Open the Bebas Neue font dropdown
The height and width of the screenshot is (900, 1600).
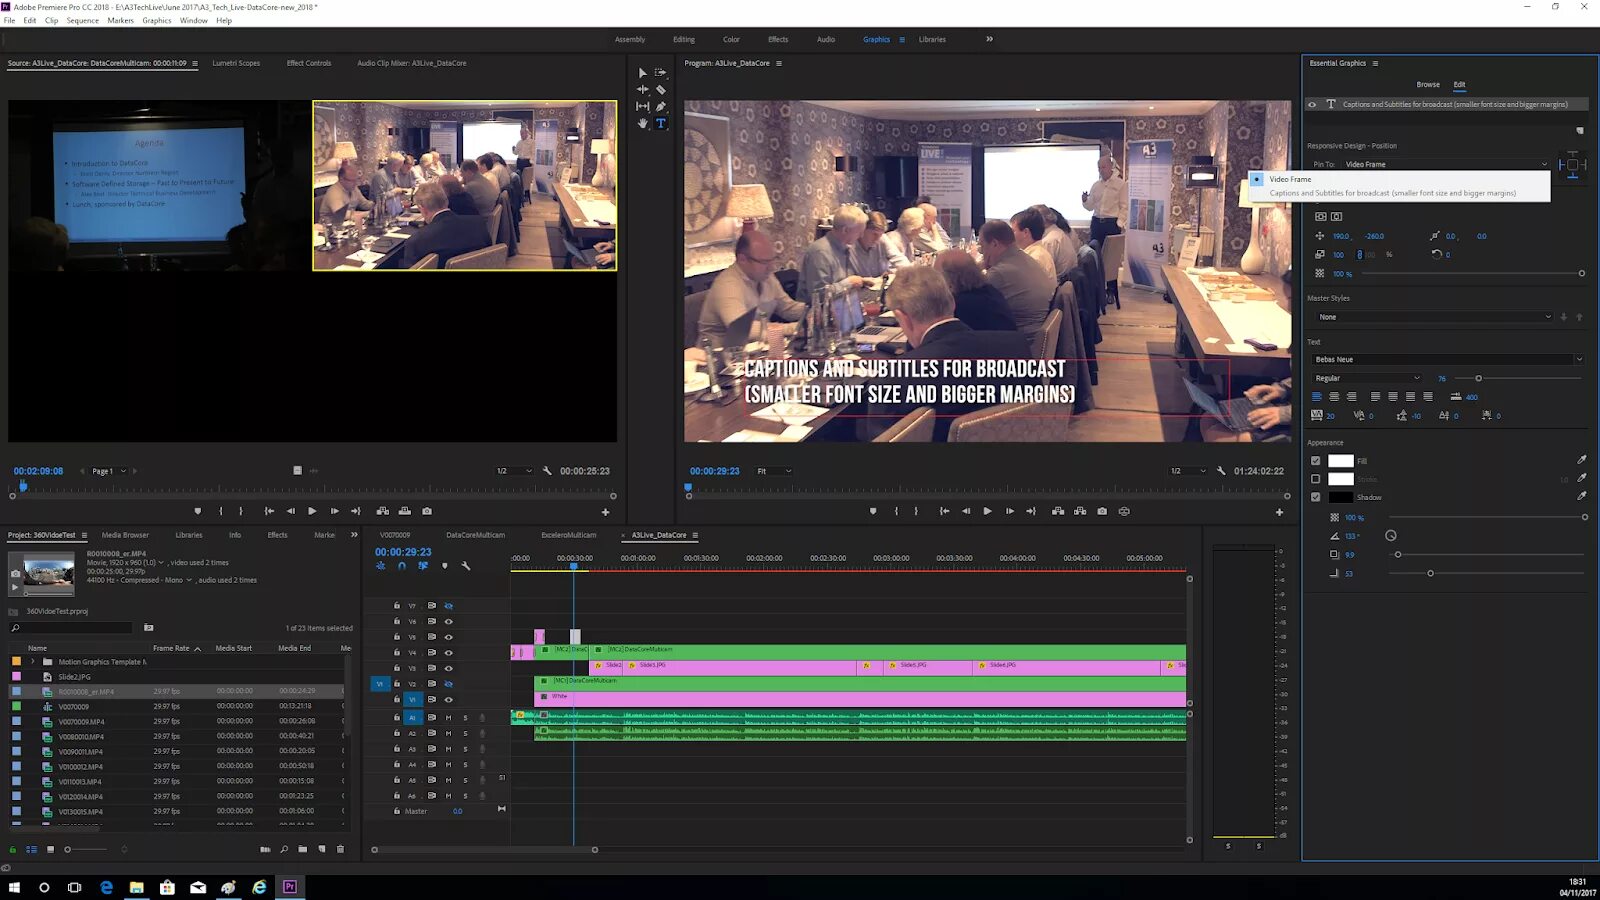pos(1446,359)
